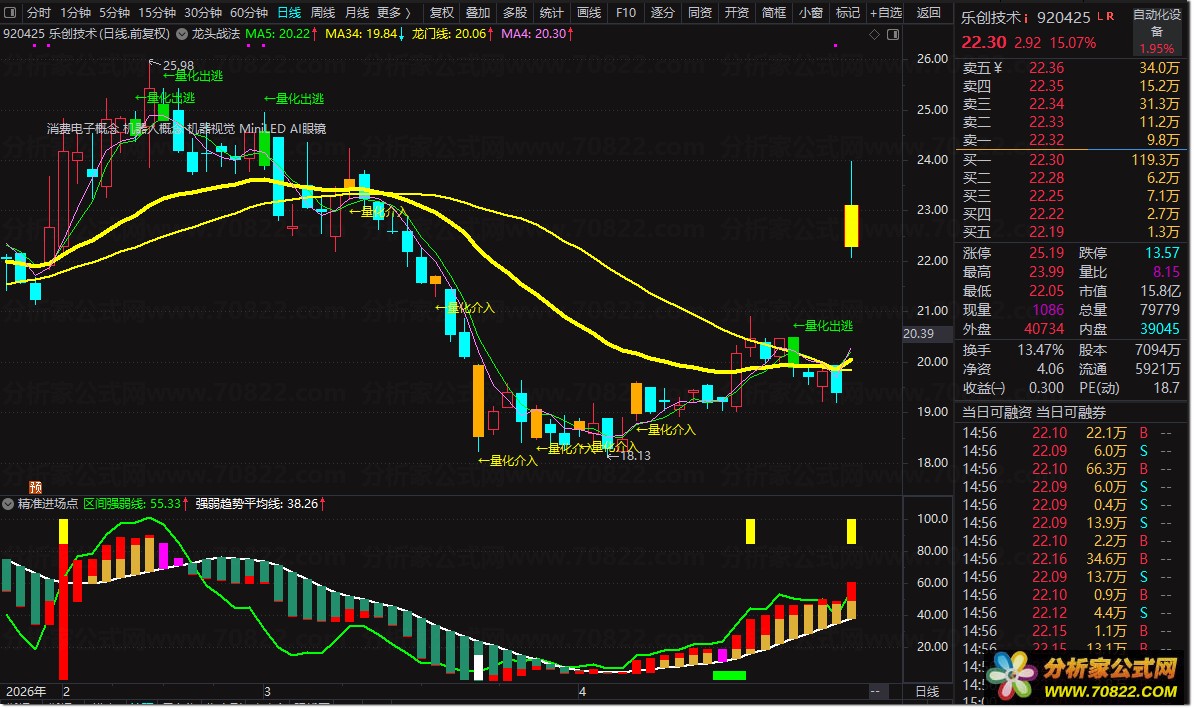The image size is (1194, 708).
Task: Open the 当日可融资 tab
Action: pos(997,412)
